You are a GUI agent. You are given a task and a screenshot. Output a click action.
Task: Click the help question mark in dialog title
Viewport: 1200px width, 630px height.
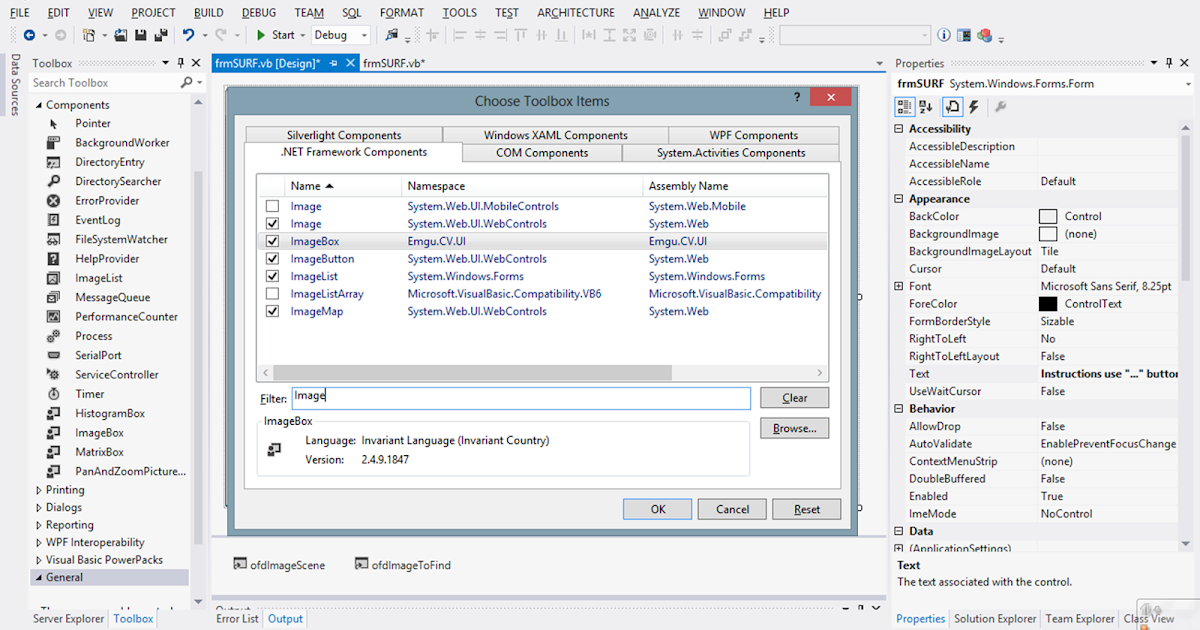pos(797,98)
